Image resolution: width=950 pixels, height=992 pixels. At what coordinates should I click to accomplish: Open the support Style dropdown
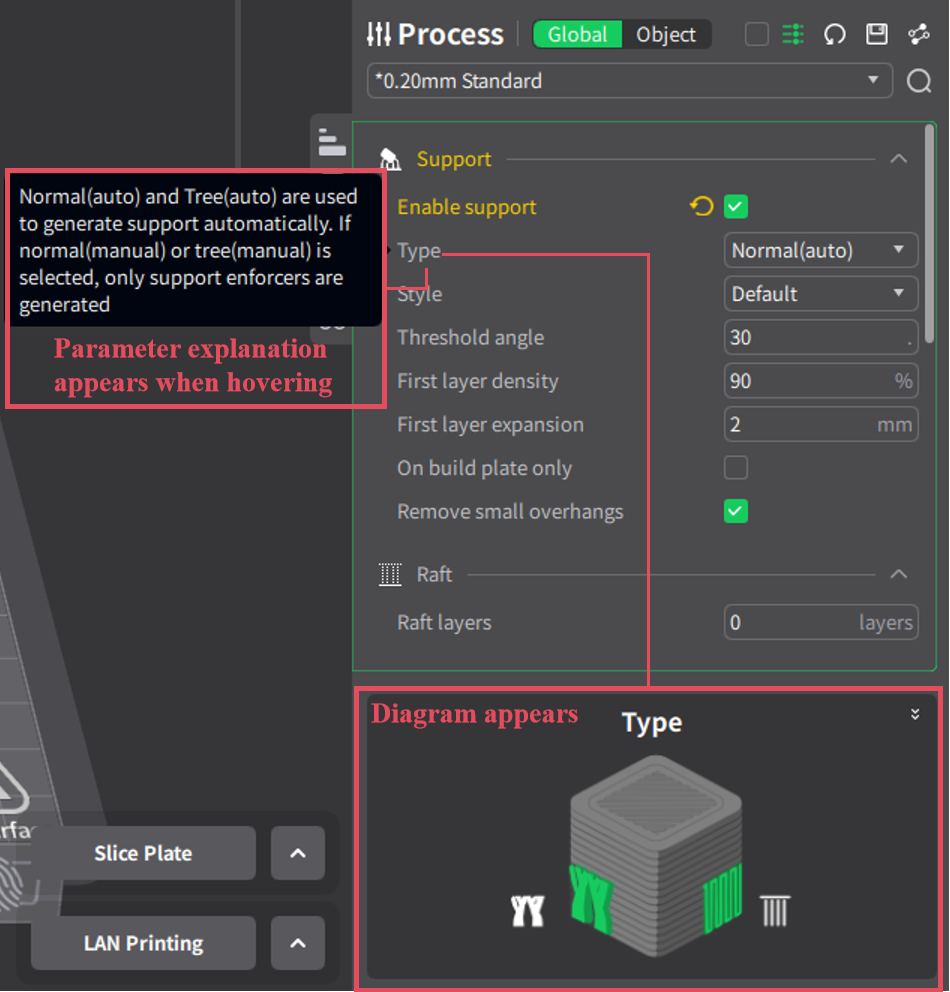pos(820,294)
